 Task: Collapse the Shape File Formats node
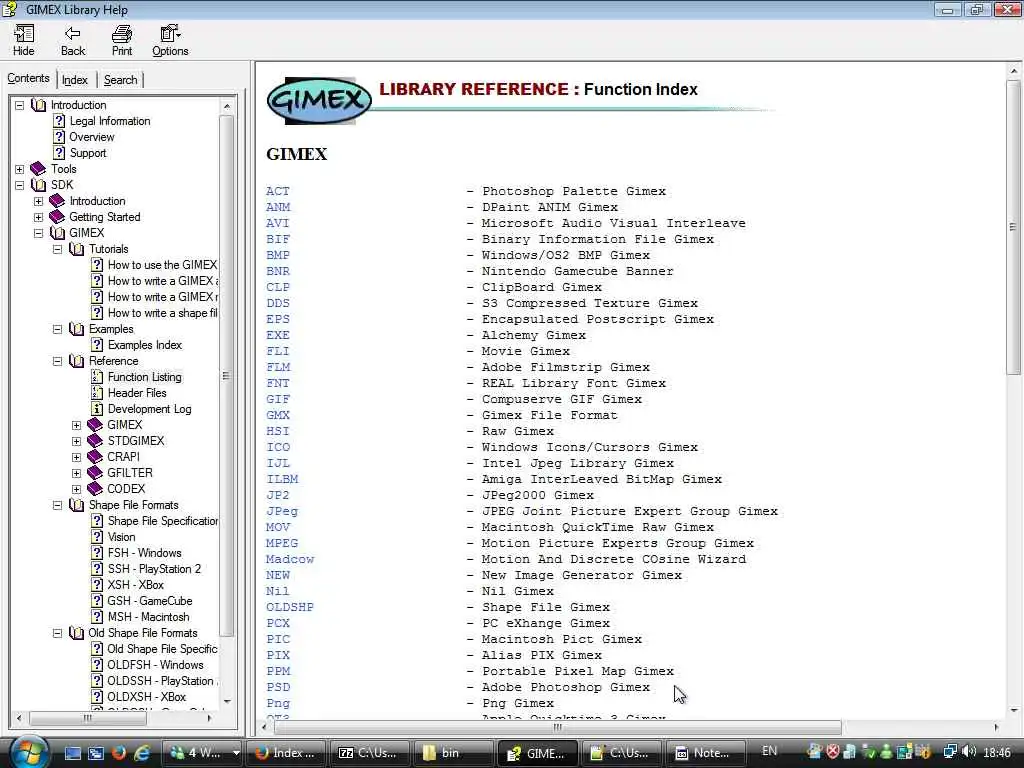click(57, 505)
